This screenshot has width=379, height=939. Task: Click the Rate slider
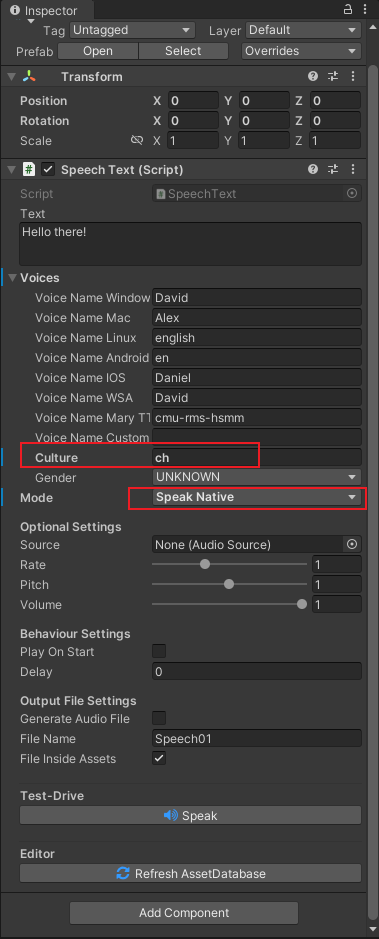tap(229, 564)
